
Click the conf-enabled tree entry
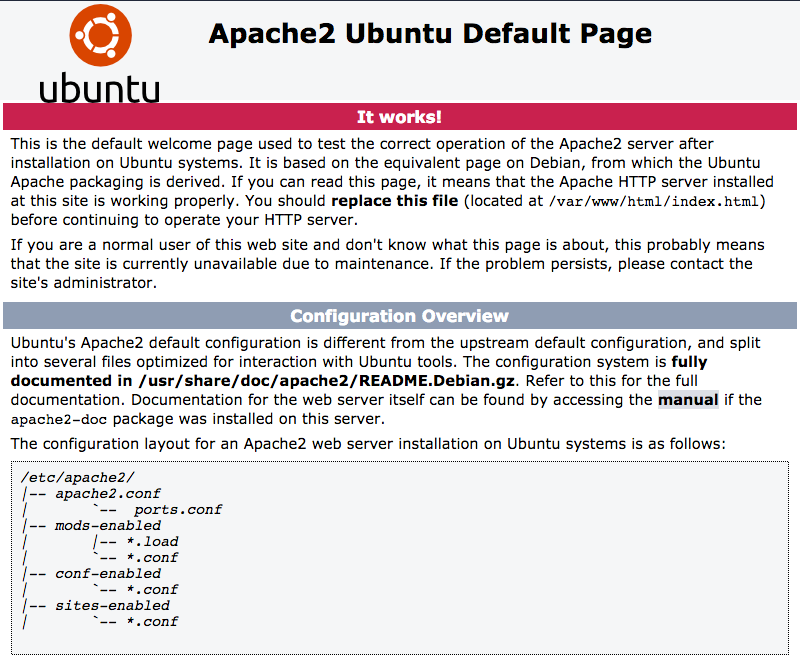[x=108, y=573]
